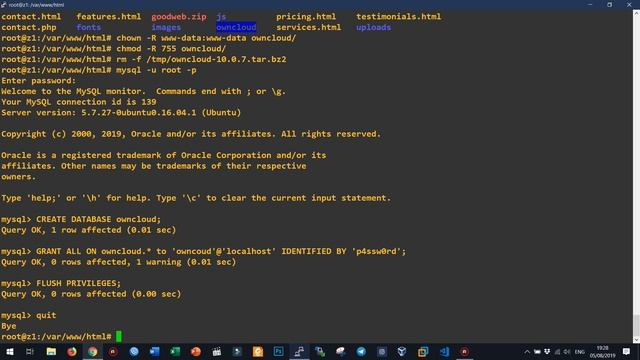The width and height of the screenshot is (640, 360).
Task: Open the last red circular taskbar icon
Action: 464,351
